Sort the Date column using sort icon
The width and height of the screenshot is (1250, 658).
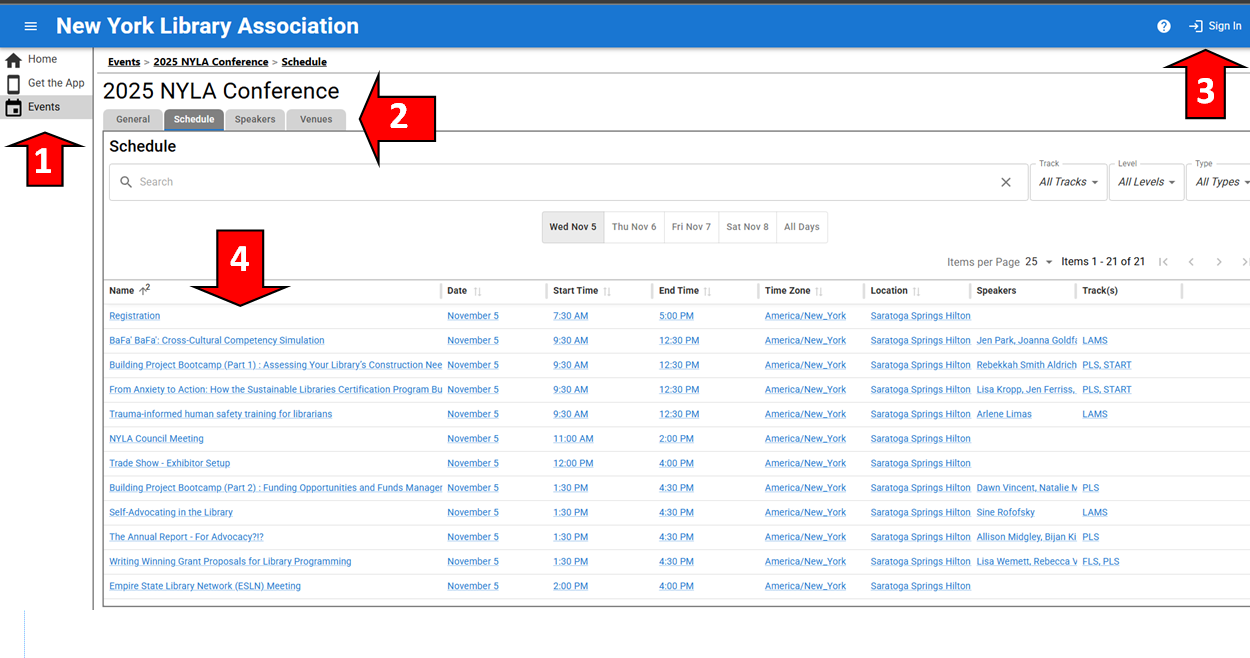tap(477, 292)
